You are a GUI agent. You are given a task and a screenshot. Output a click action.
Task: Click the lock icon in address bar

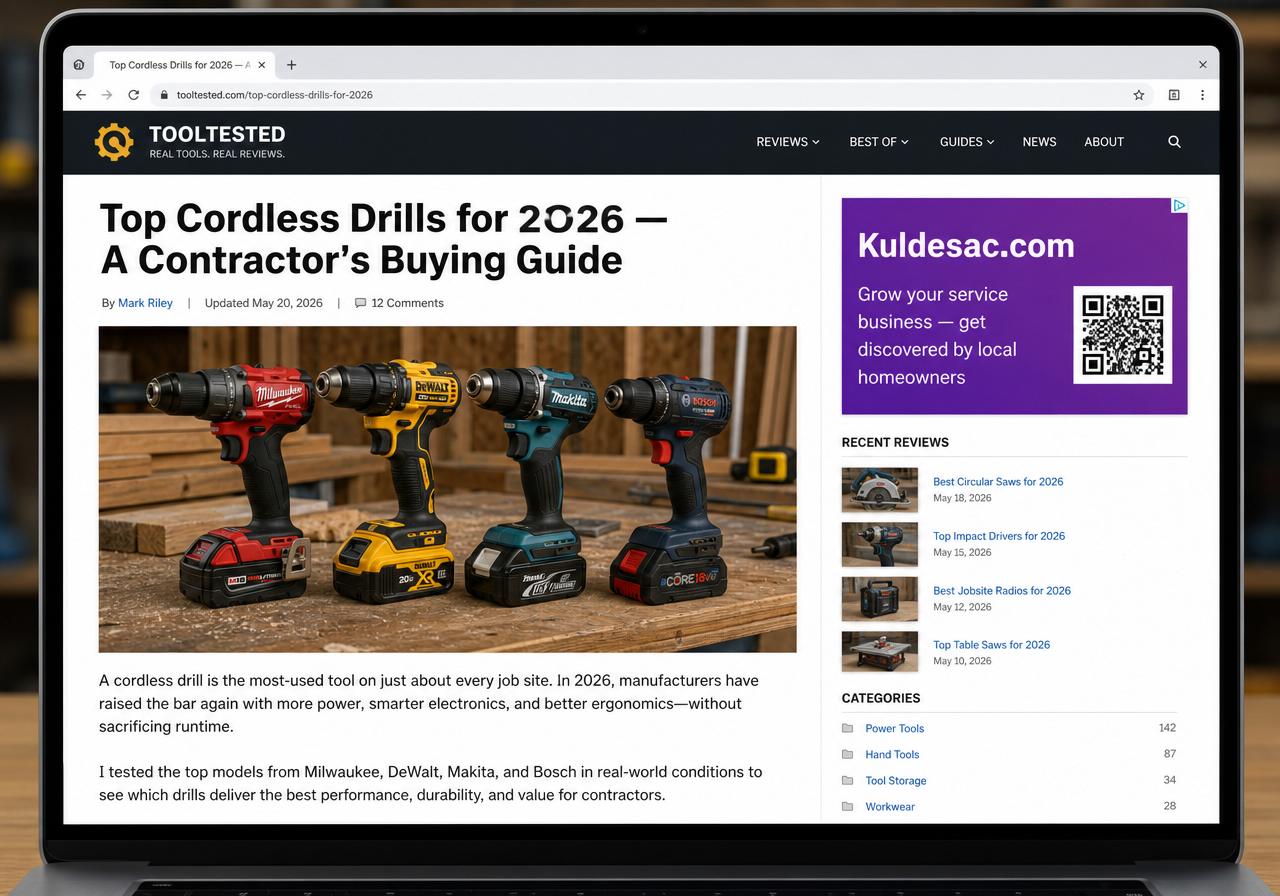(164, 95)
